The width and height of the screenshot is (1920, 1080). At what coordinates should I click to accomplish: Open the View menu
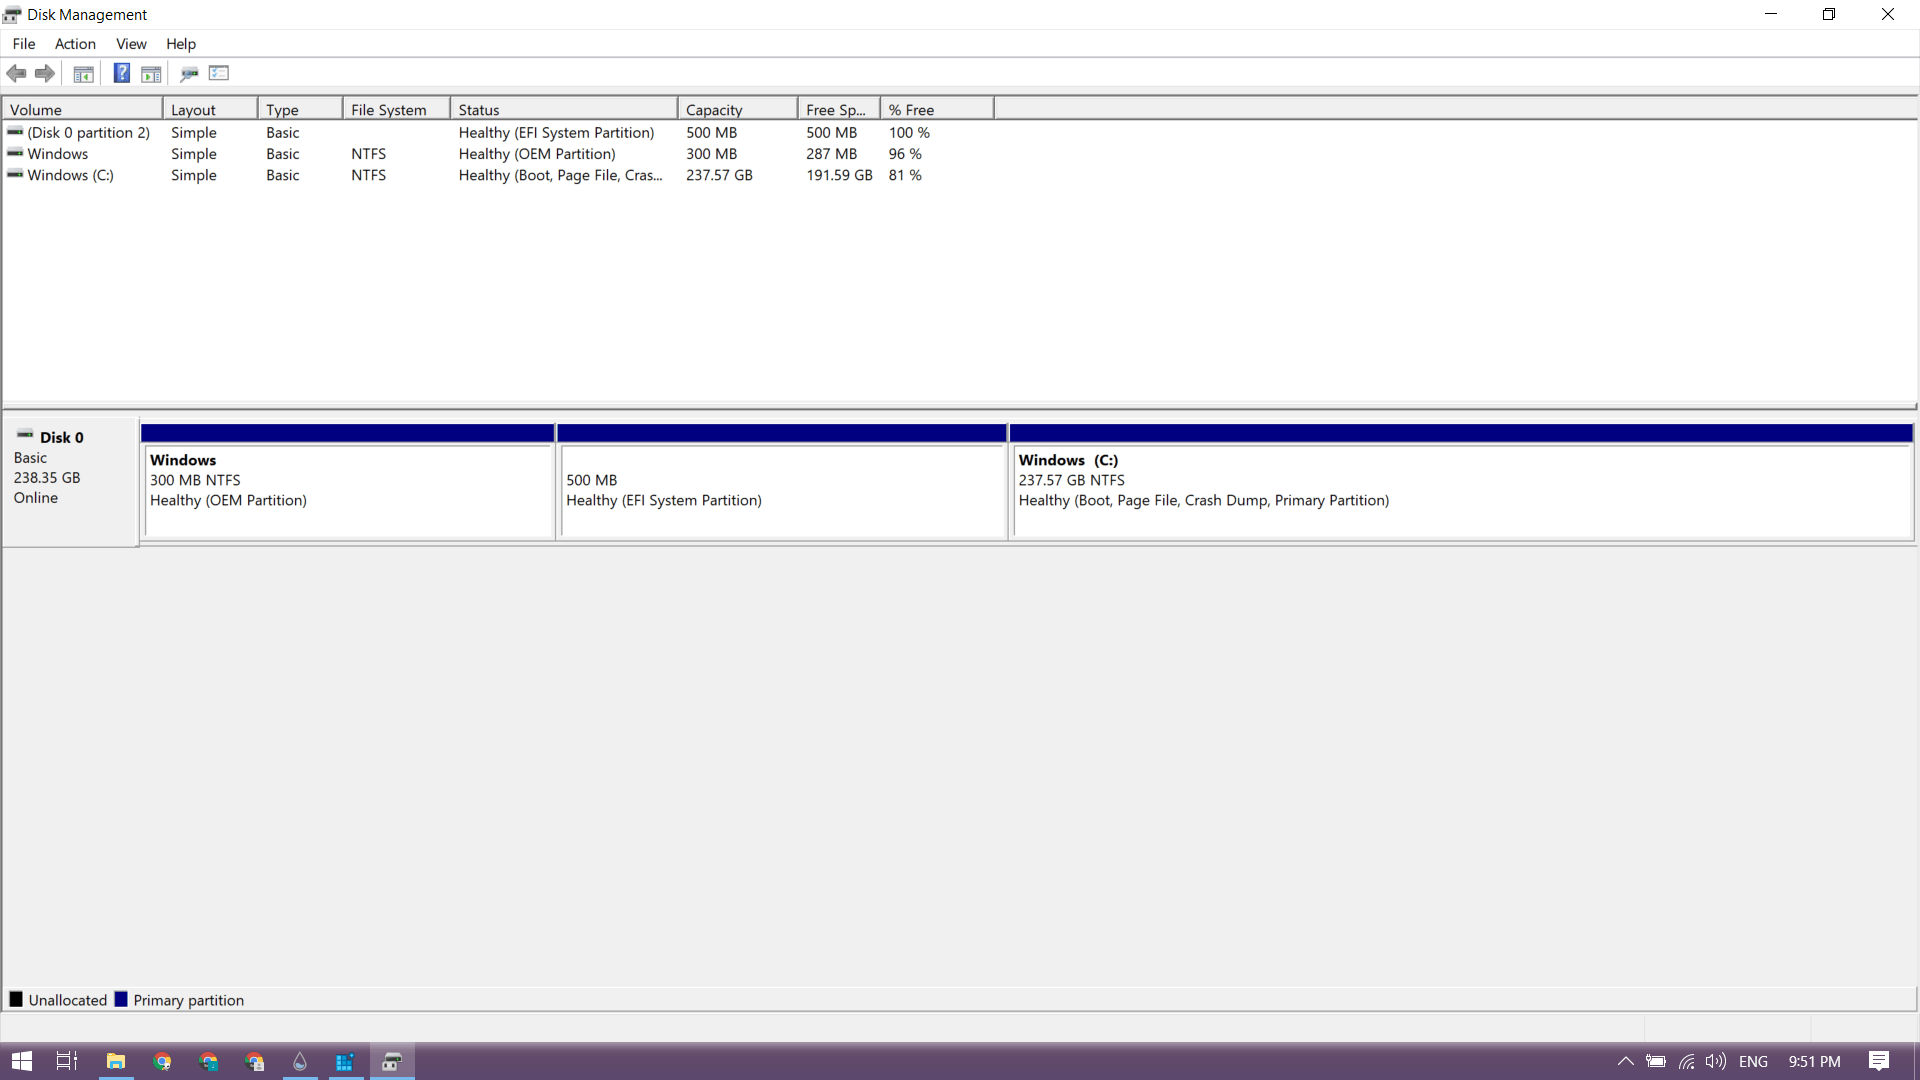[131, 44]
